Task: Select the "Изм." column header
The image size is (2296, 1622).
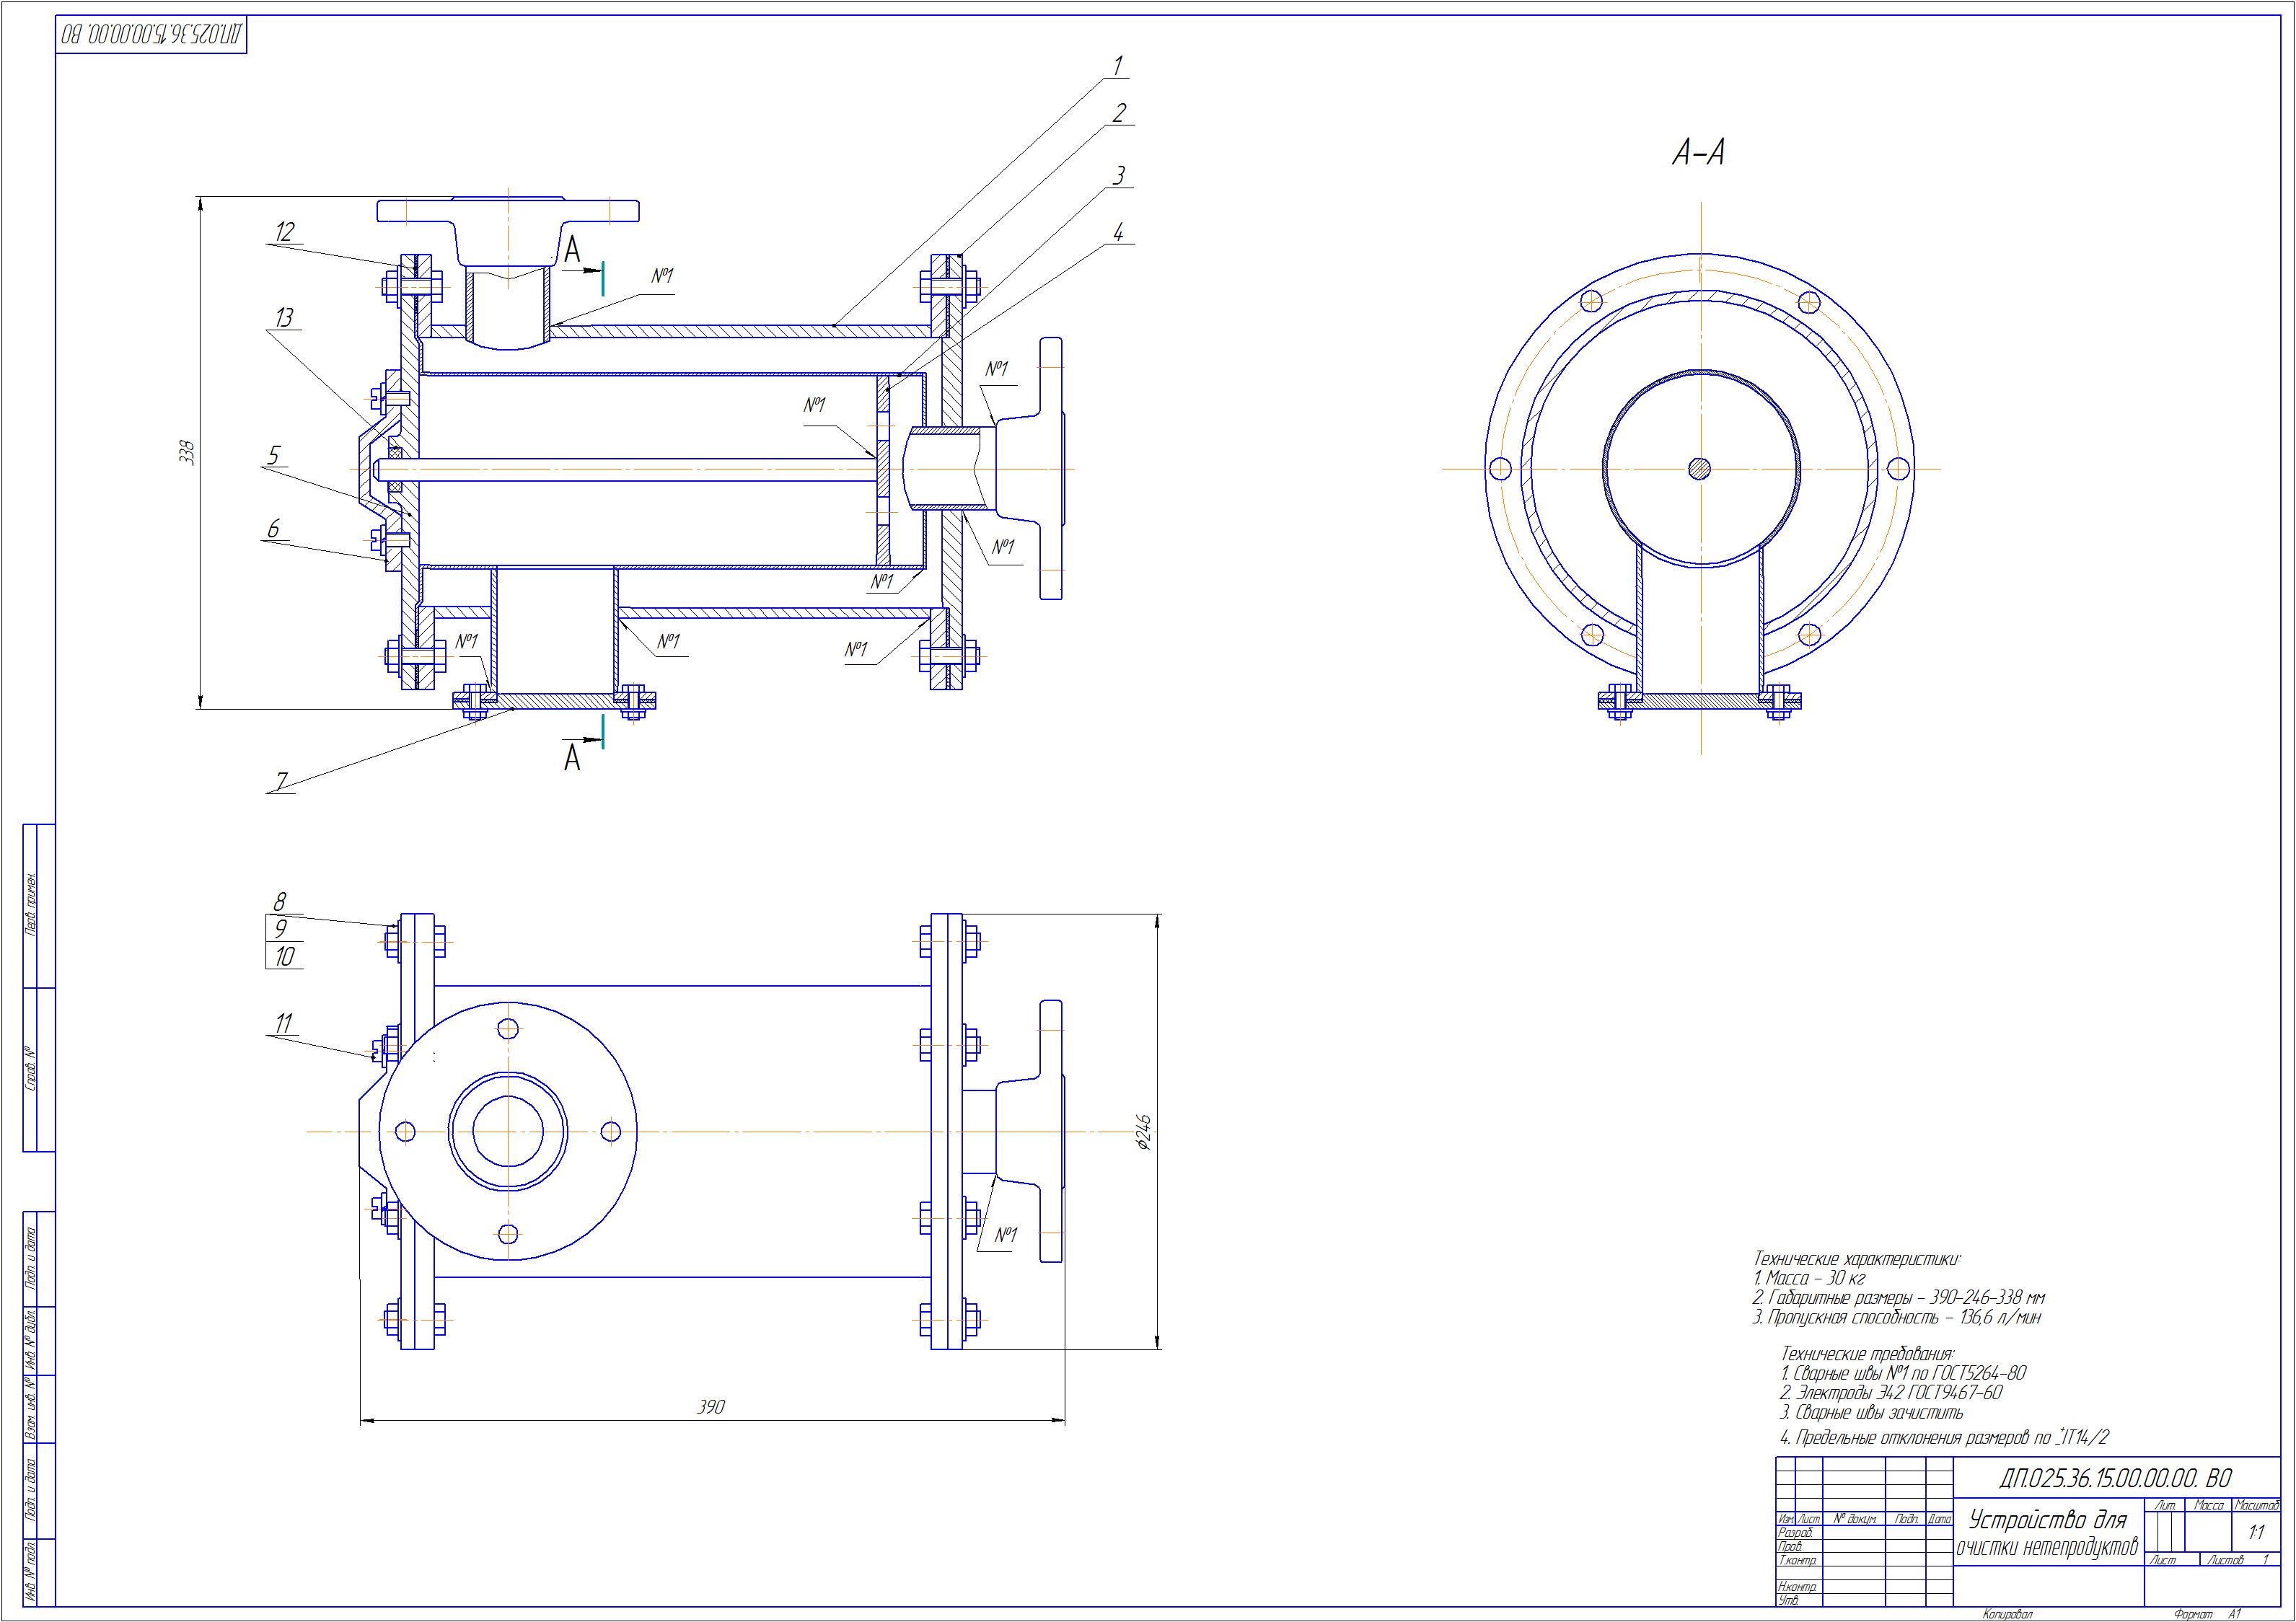Action: (x=1787, y=1519)
